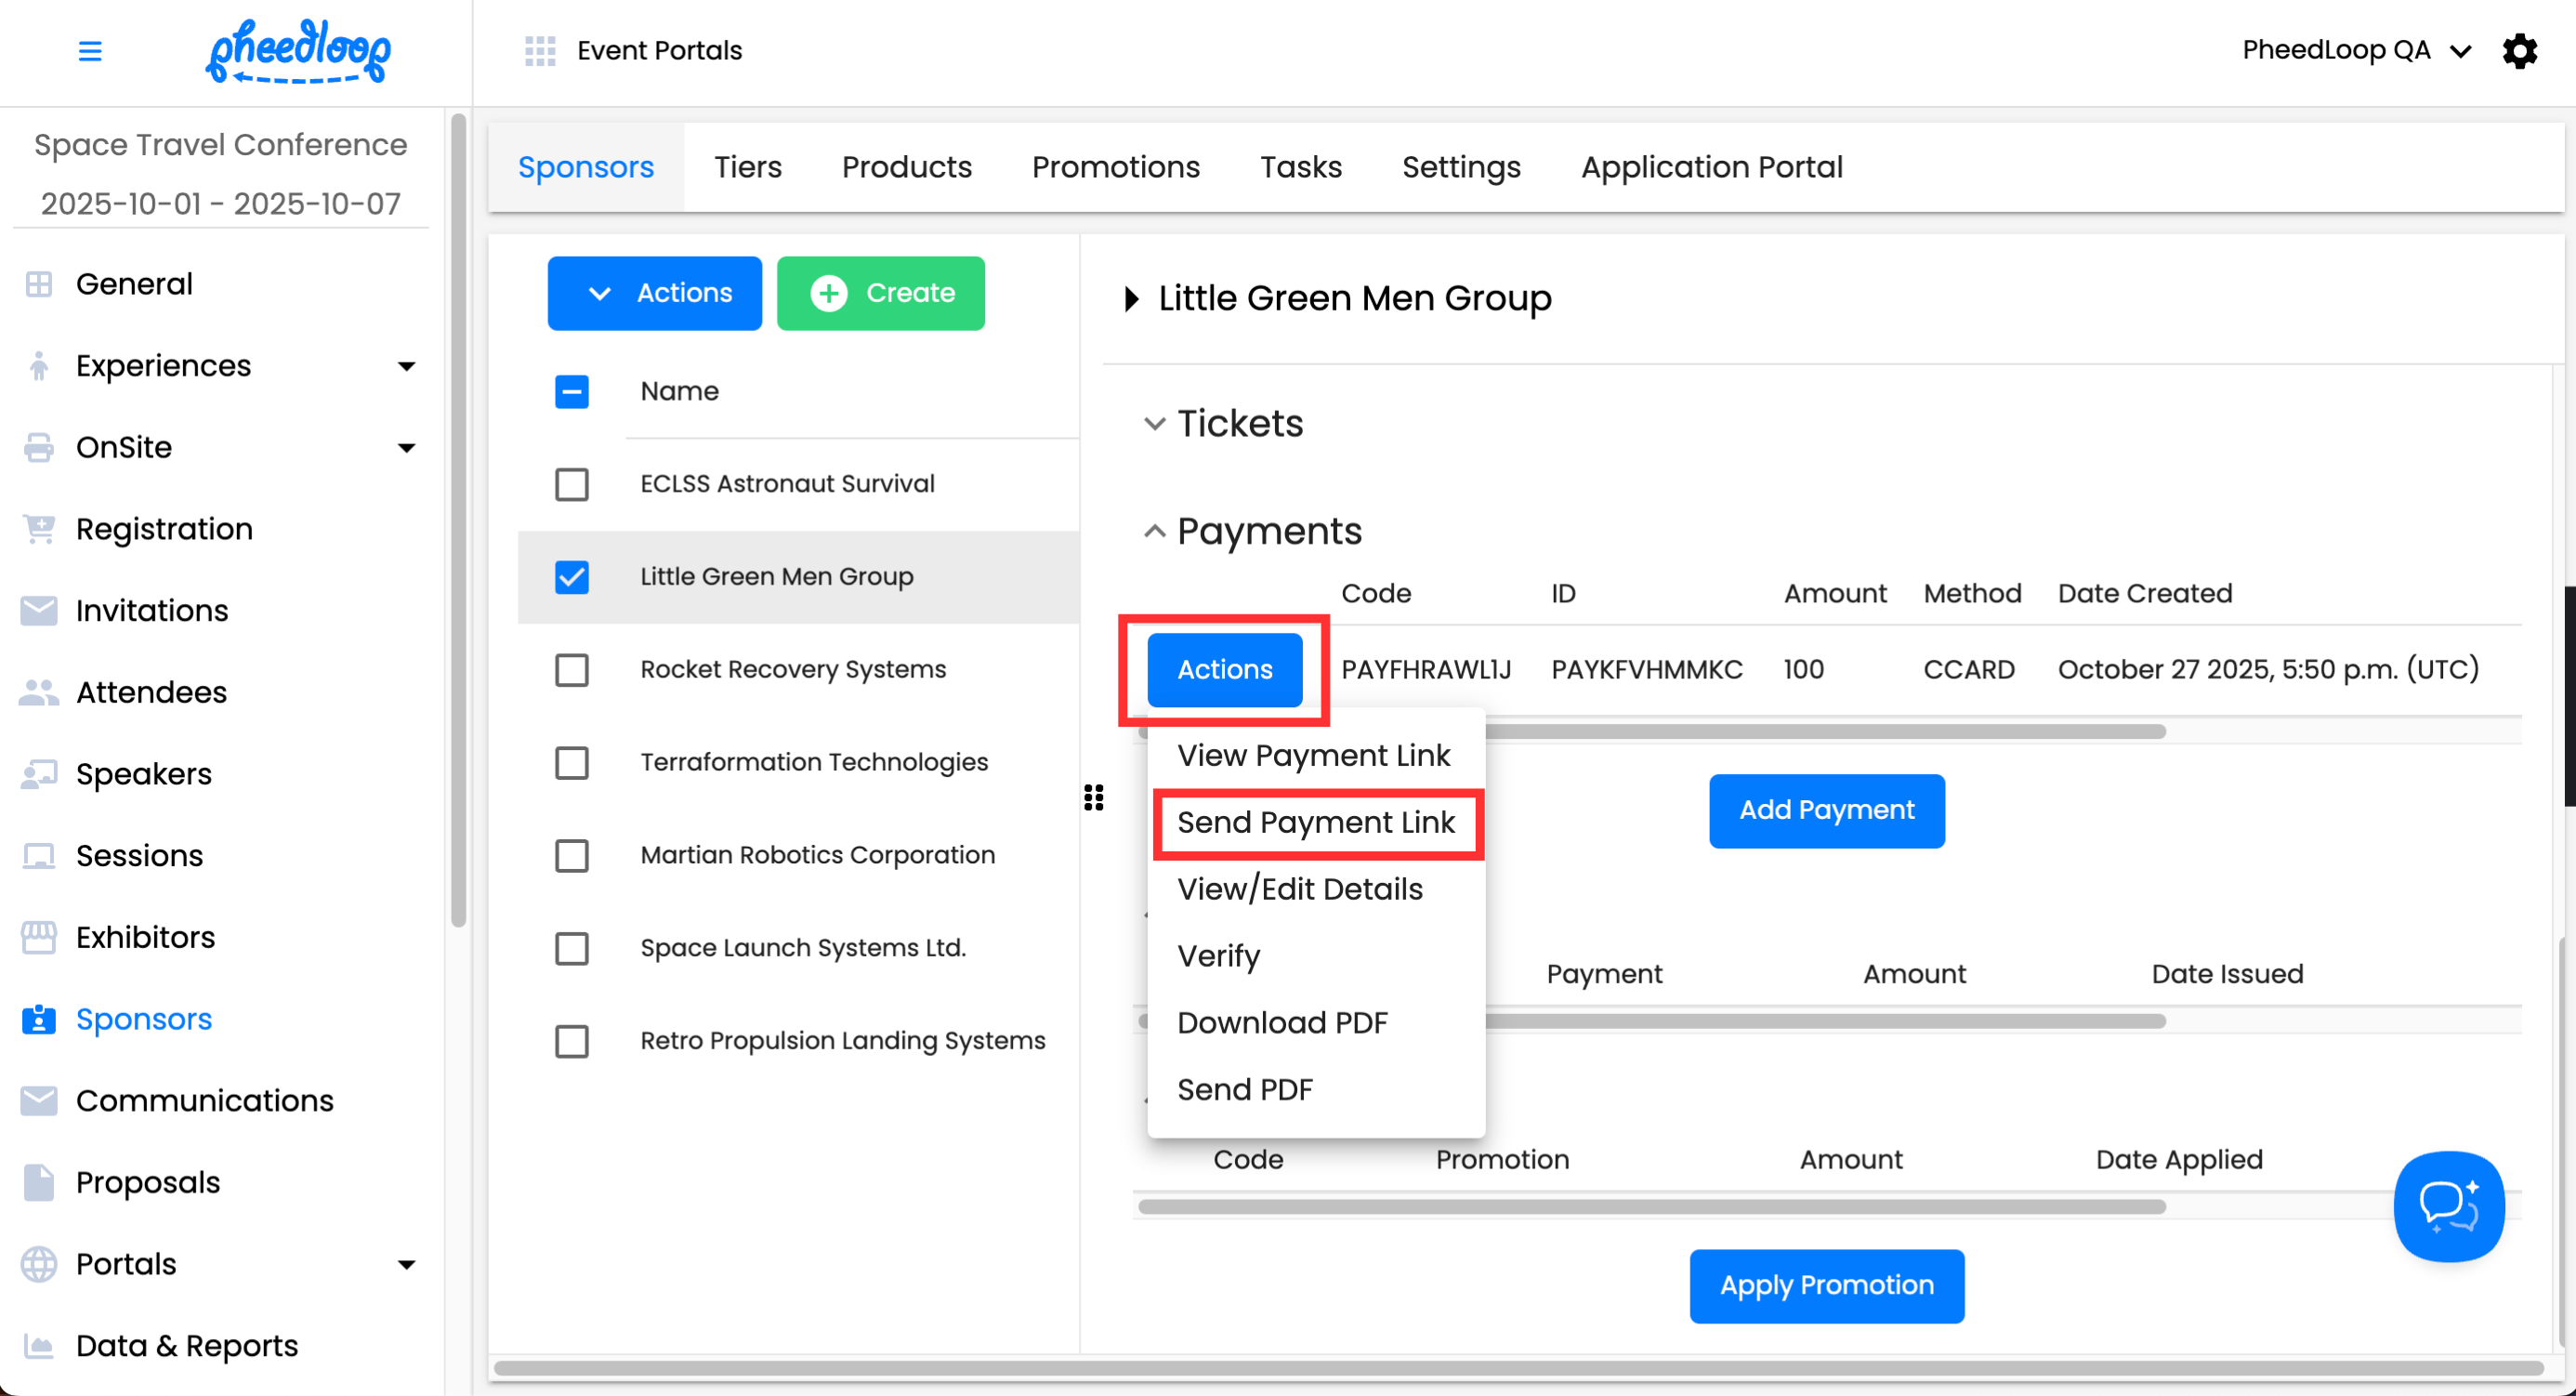Image resolution: width=2576 pixels, height=1396 pixels.
Task: Click the hamburger menu icon
Action: pyautogui.click(x=90, y=50)
